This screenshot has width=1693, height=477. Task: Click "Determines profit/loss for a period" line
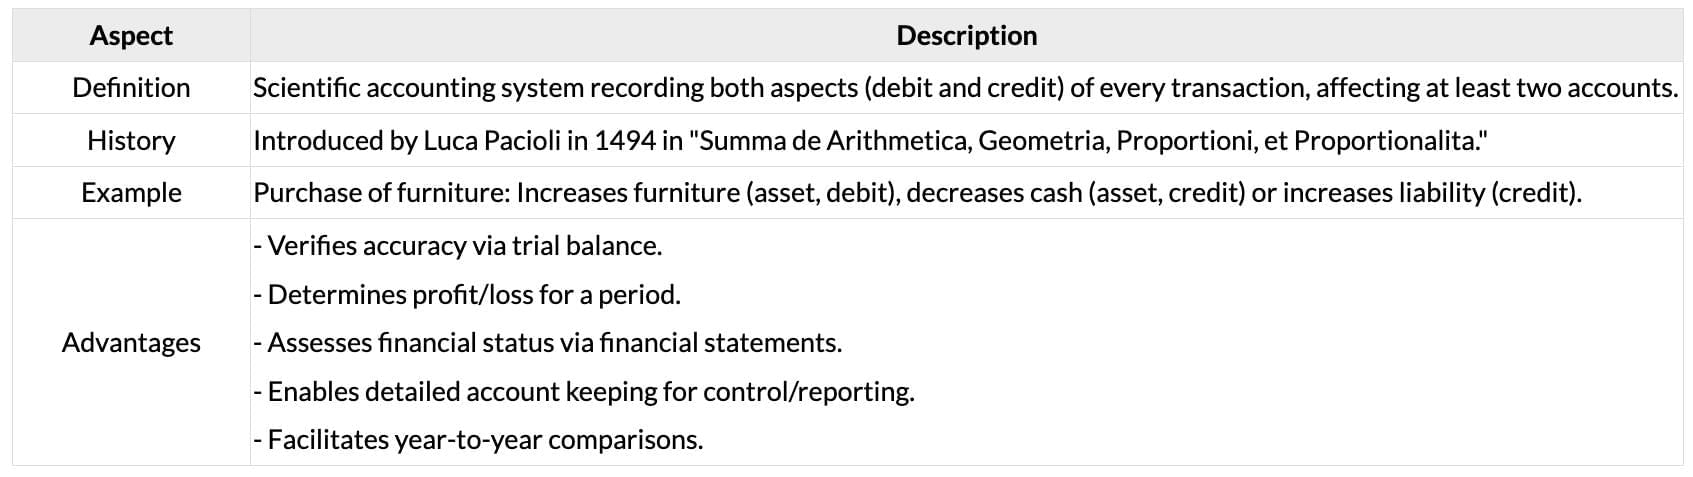point(467,295)
